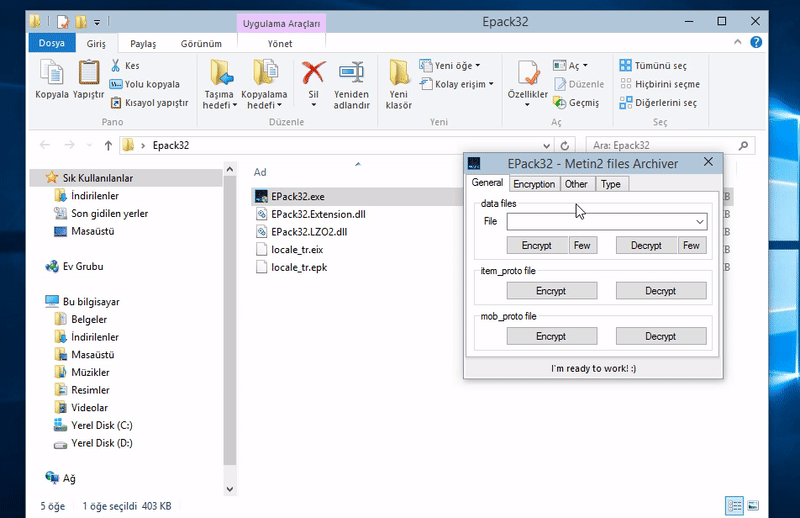Select the locale_tr.epk file
The width and height of the screenshot is (800, 518).
(x=299, y=267)
